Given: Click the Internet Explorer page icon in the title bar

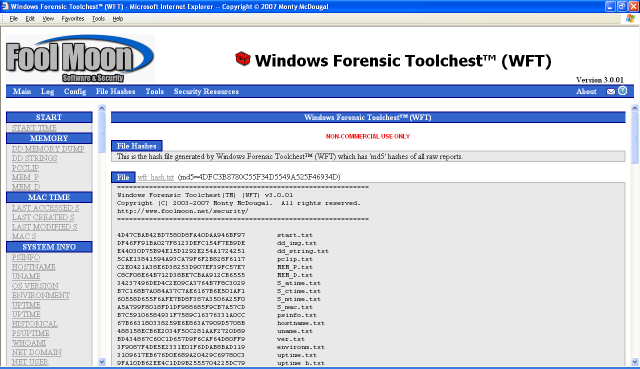Looking at the screenshot, I should point(5,6).
